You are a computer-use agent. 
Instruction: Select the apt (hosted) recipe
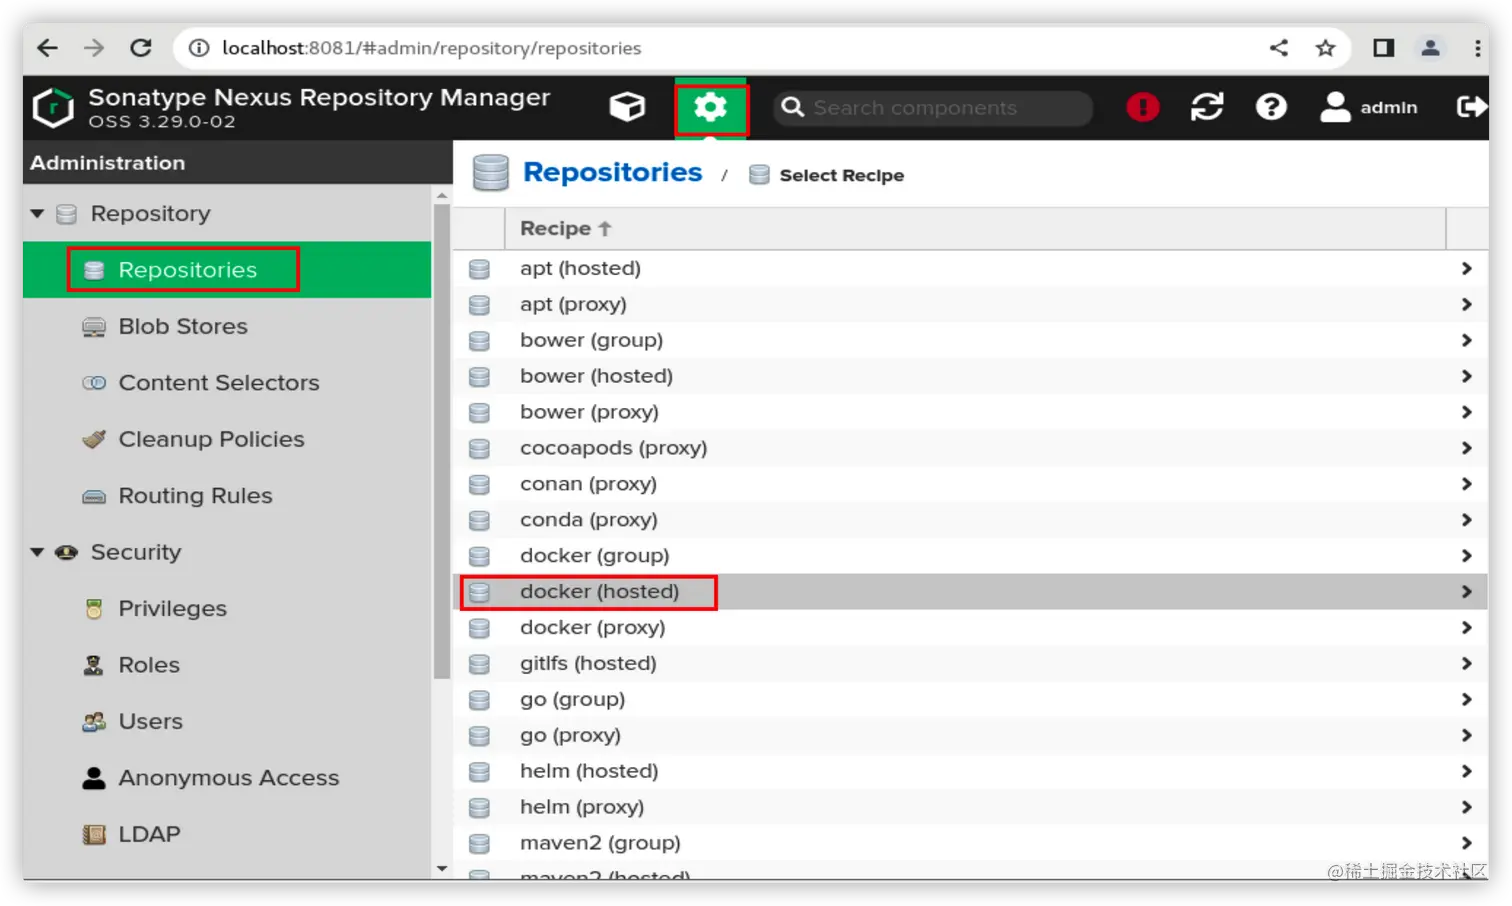tap(970, 268)
